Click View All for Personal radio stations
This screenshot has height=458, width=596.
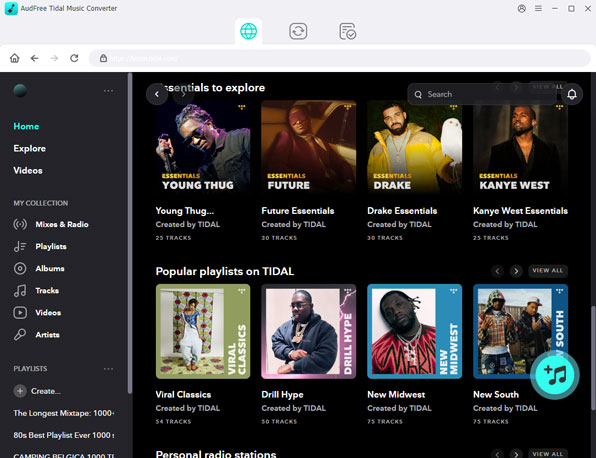548,454
